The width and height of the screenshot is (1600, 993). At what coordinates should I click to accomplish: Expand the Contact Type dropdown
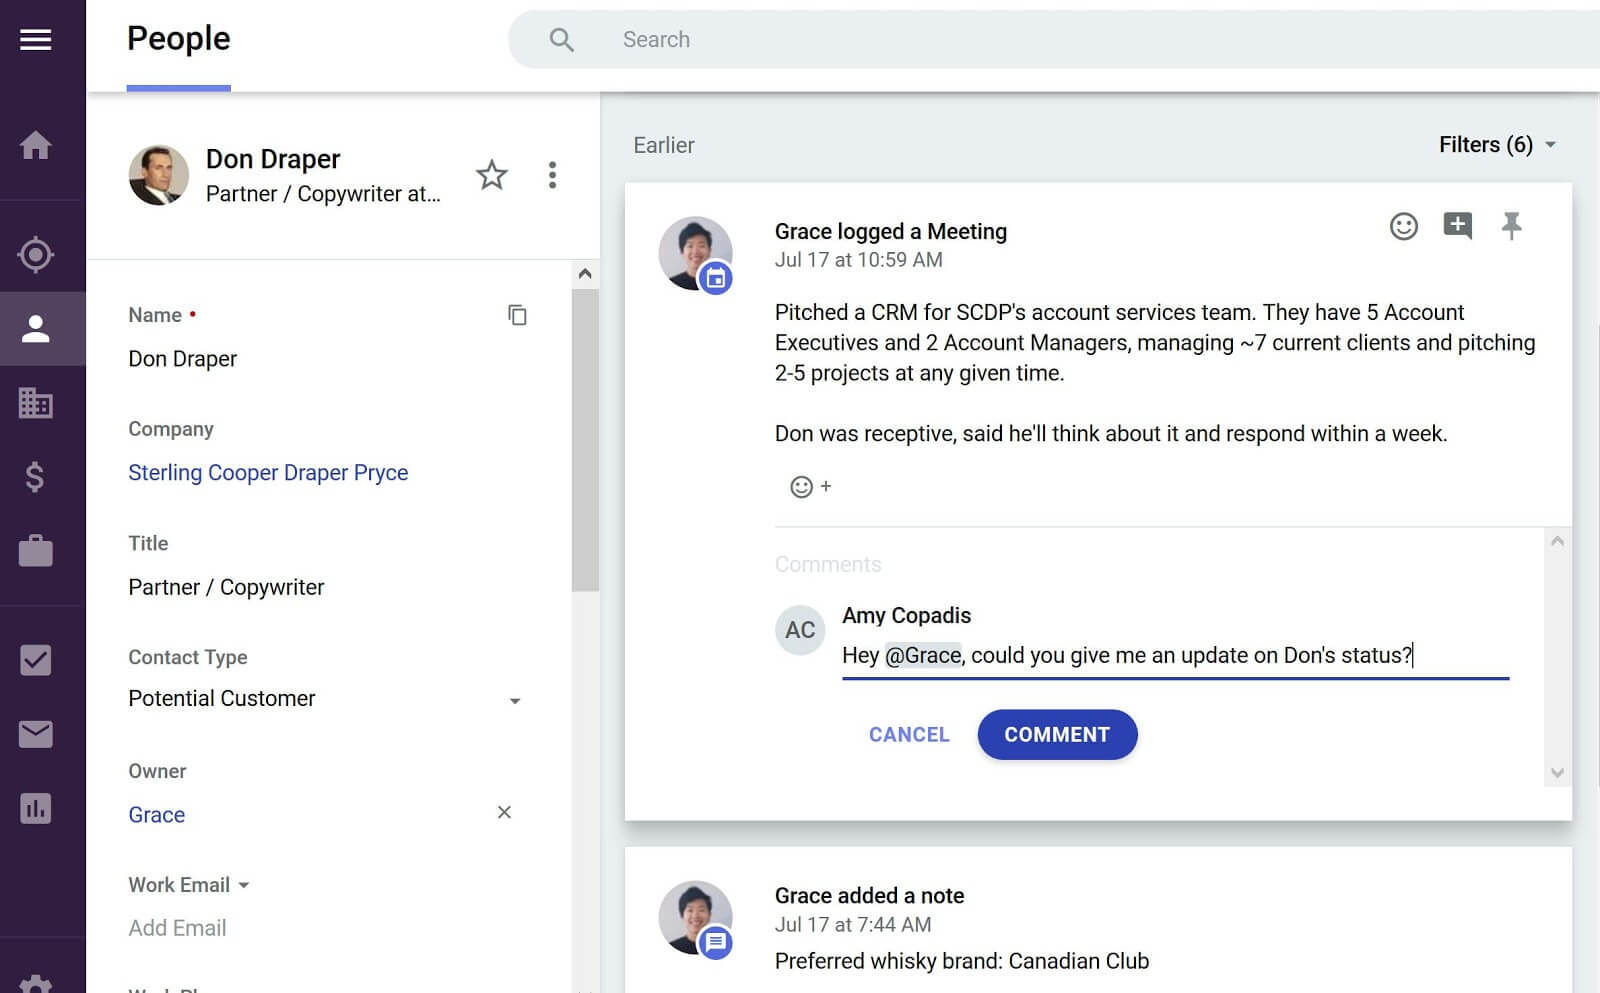point(515,700)
